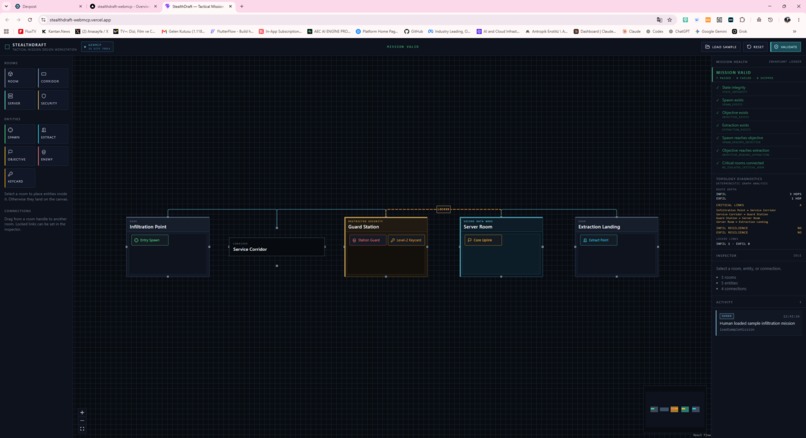The width and height of the screenshot is (806, 438).
Task: Zoom out the canvas with minus control
Action: tap(82, 421)
